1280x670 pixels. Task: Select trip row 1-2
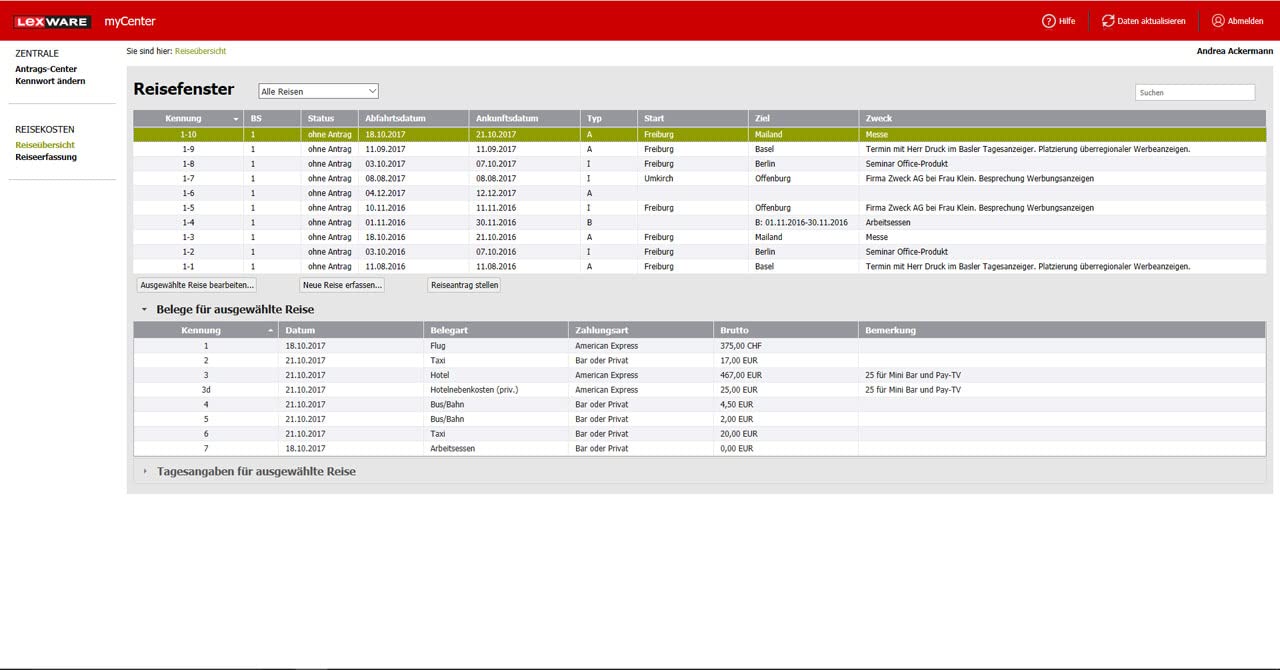(x=700, y=252)
